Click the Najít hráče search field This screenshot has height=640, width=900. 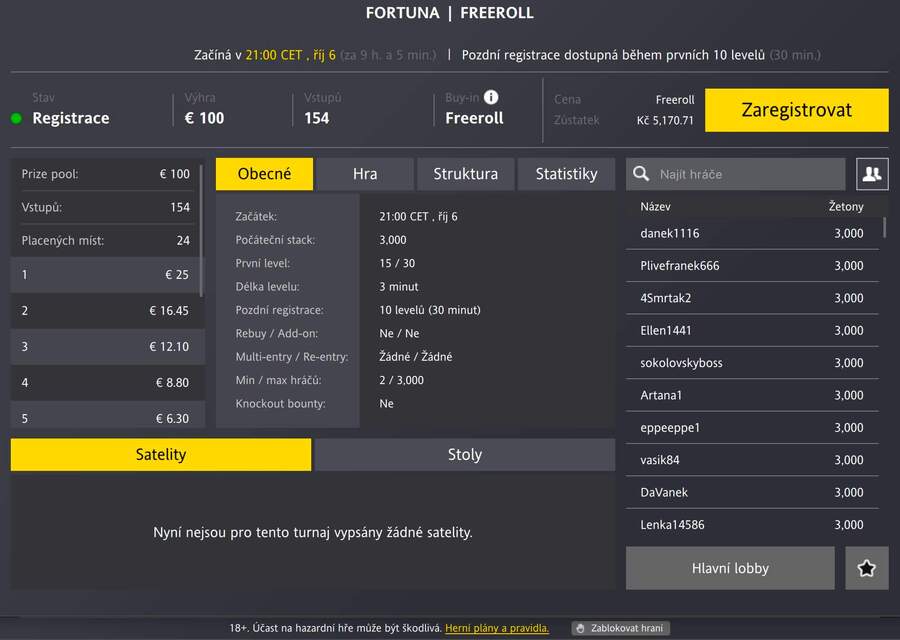736,174
